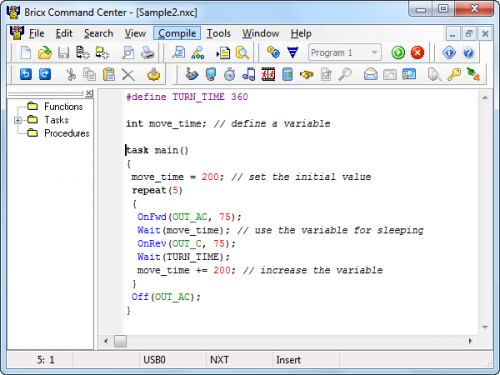Click the "repeat(5)" code line
Image resolution: width=500 pixels, height=375 pixels.
[157, 190]
